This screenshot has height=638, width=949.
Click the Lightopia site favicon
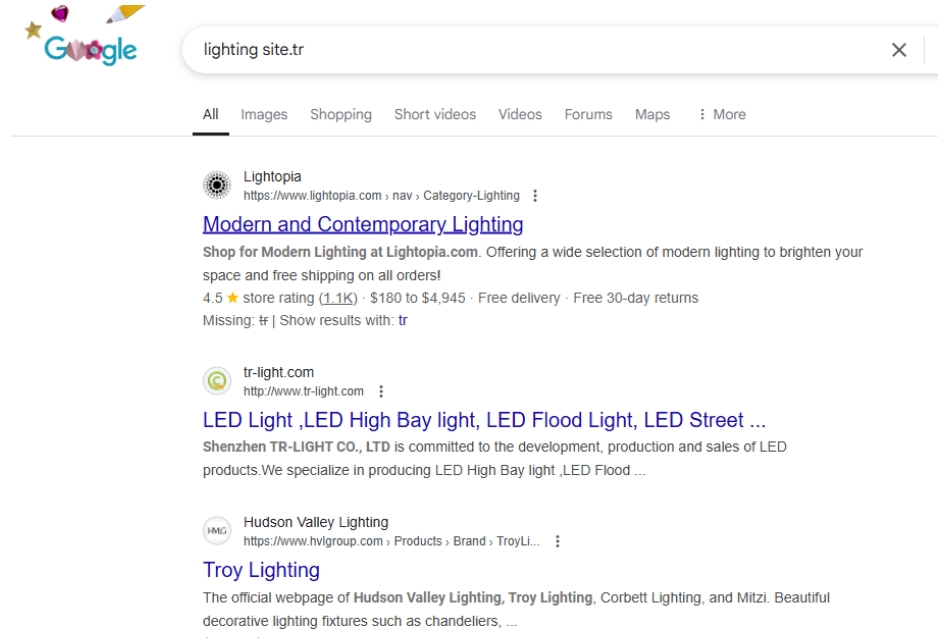click(x=217, y=185)
